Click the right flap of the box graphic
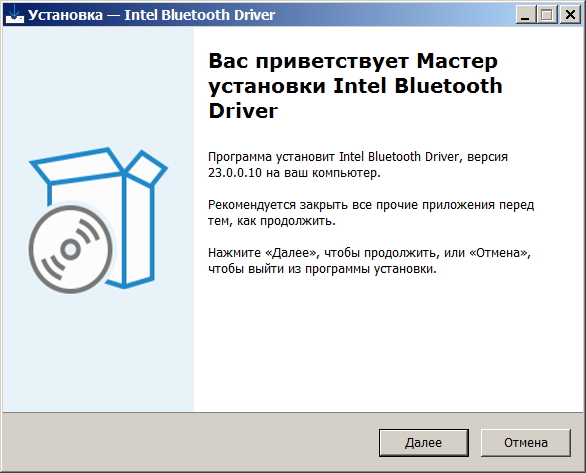Viewport: 586px width, 473px height. click(x=146, y=167)
